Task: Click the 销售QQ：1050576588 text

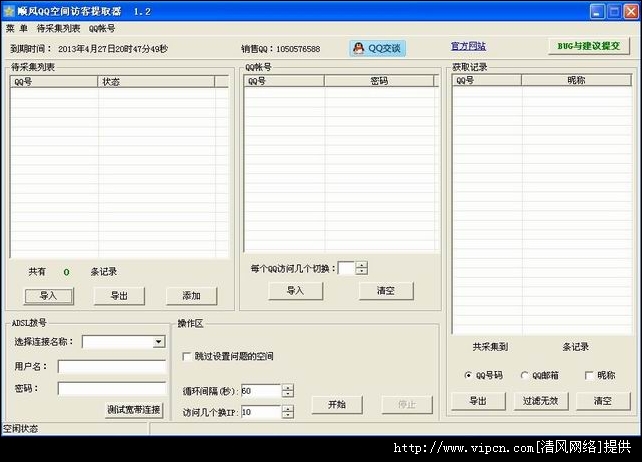Action: [x=280, y=49]
